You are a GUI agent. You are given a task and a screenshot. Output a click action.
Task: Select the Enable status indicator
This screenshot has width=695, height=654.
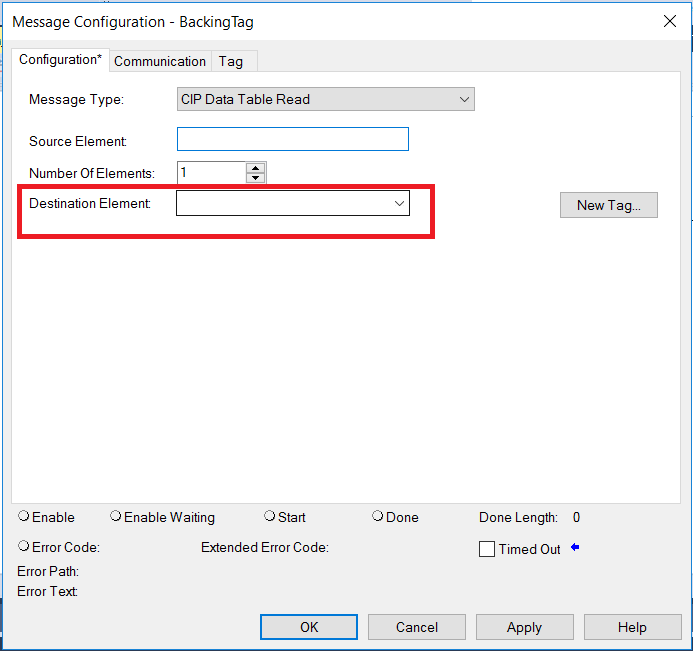[x=23, y=517]
